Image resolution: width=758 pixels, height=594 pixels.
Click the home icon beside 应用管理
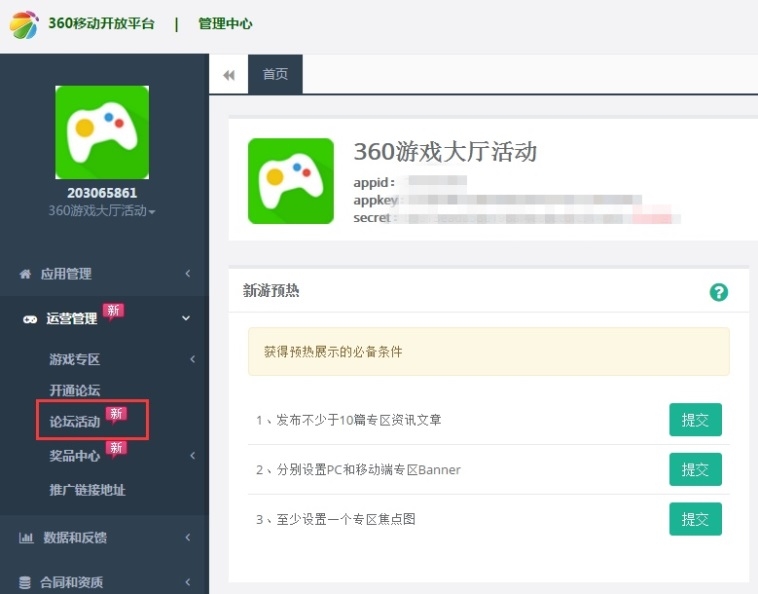(25, 274)
